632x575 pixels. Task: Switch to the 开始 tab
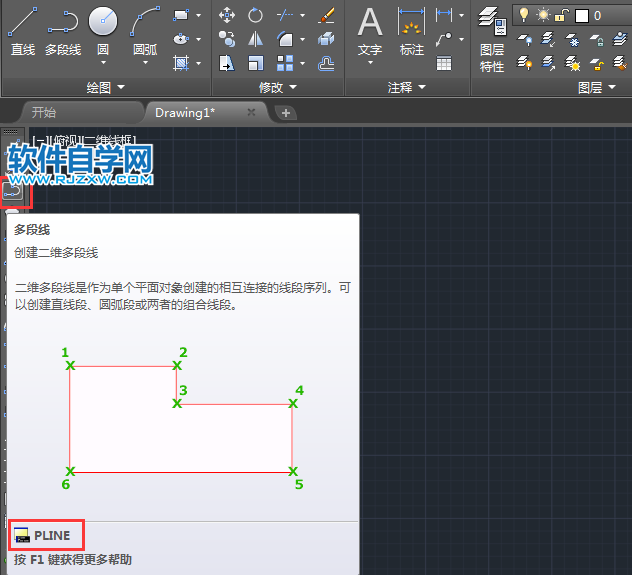[44, 113]
